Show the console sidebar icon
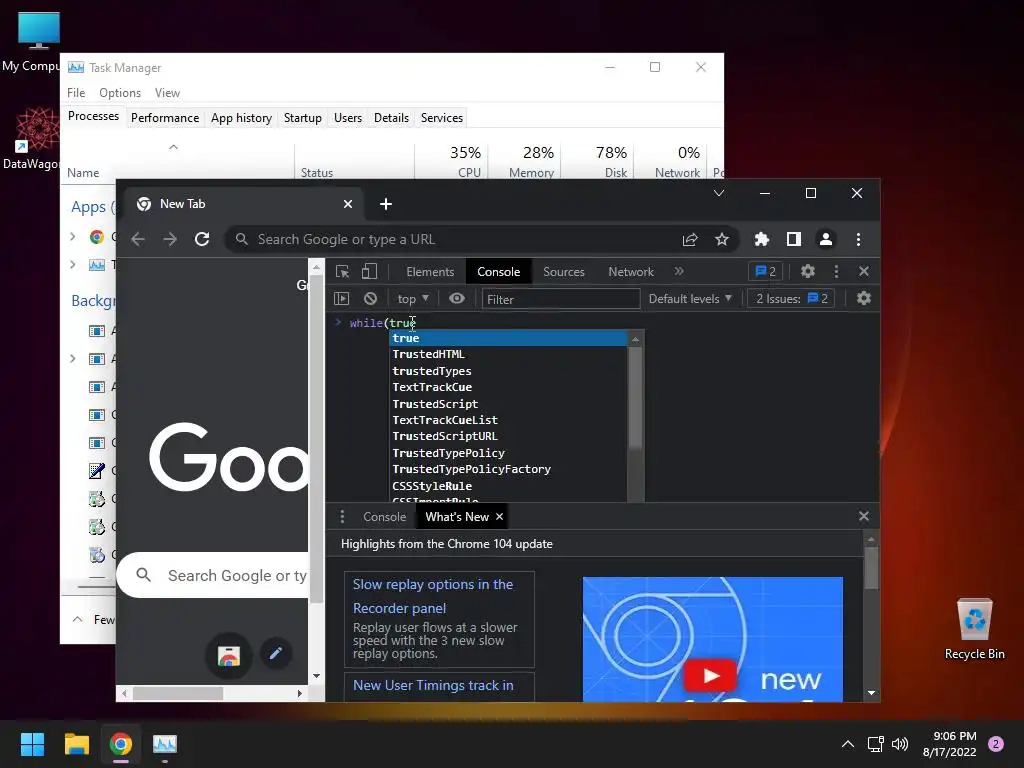 (342, 298)
